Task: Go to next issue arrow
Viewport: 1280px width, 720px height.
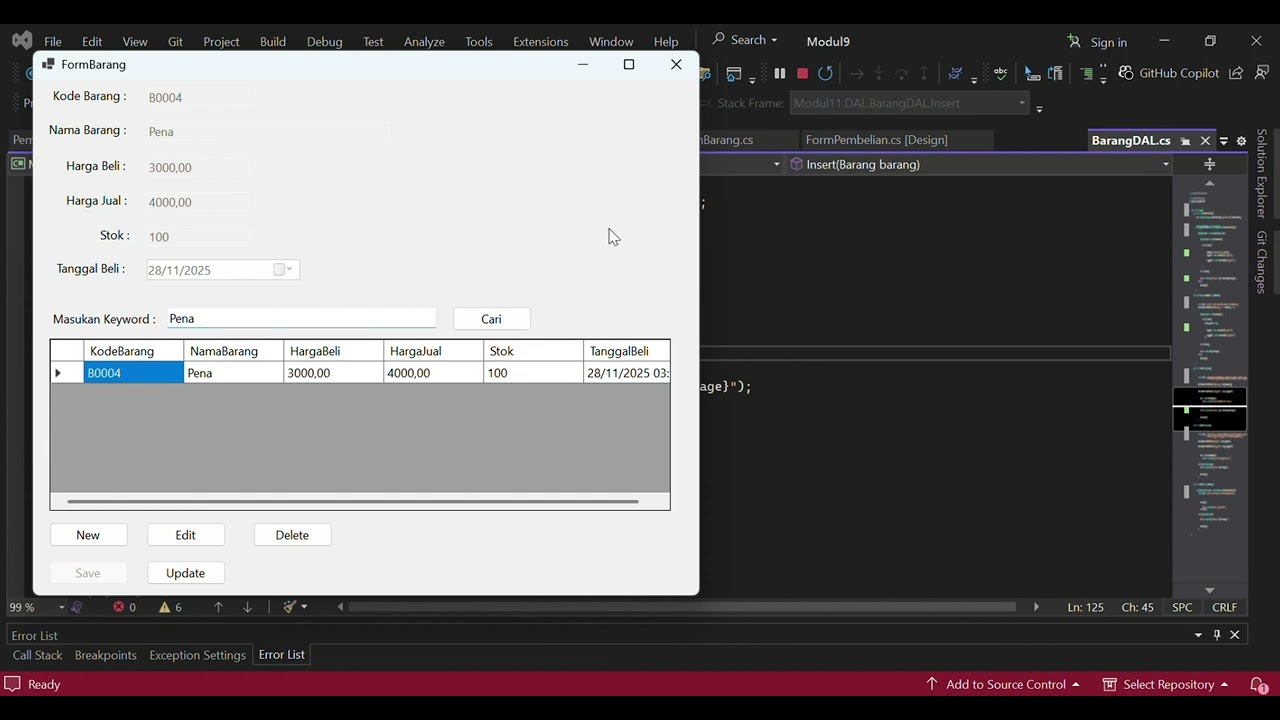Action: coord(247,607)
